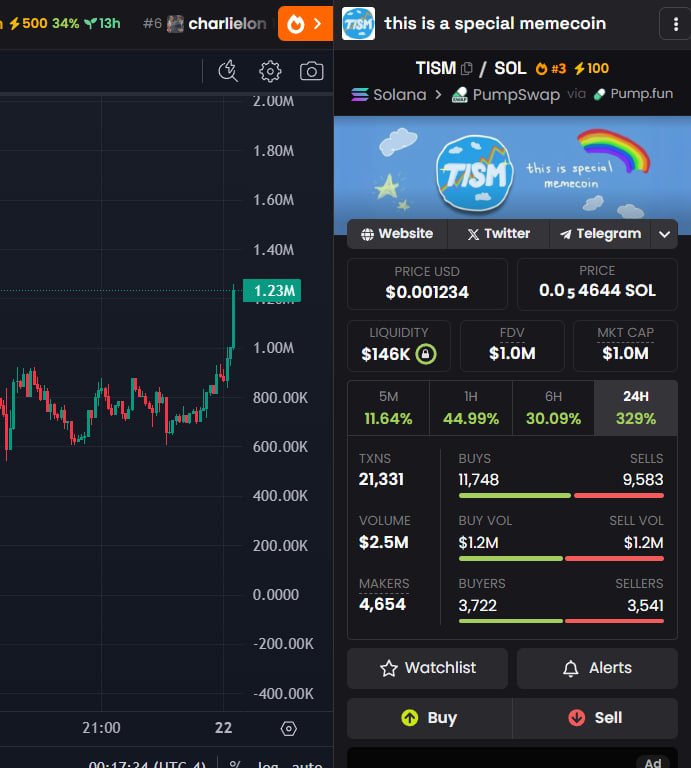Click the Buy button
The height and width of the screenshot is (768, 691).
[x=429, y=718]
